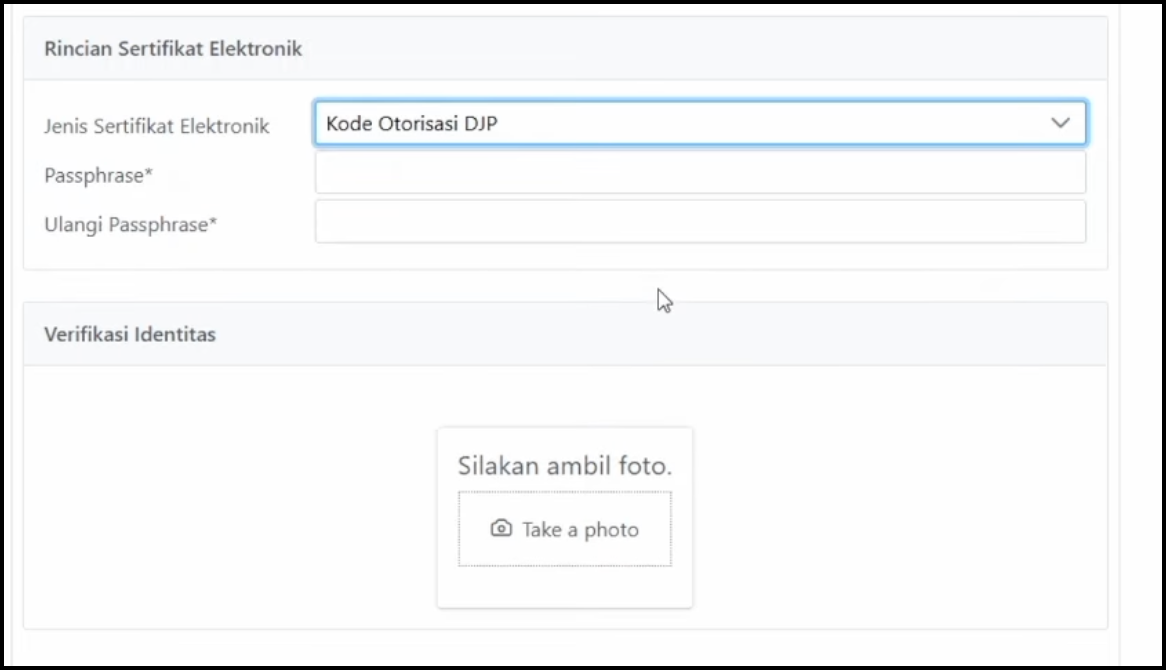Focus the Passphrase input field
This screenshot has height=670, width=1166.
pyautogui.click(x=700, y=173)
